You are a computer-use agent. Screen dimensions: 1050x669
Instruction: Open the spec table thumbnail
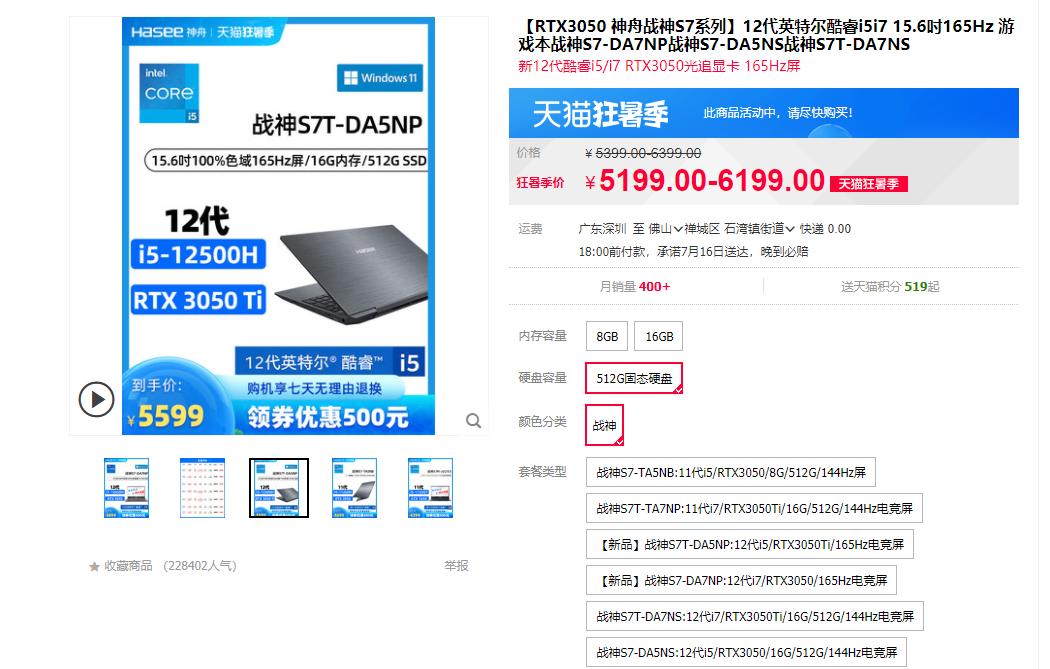(202, 488)
